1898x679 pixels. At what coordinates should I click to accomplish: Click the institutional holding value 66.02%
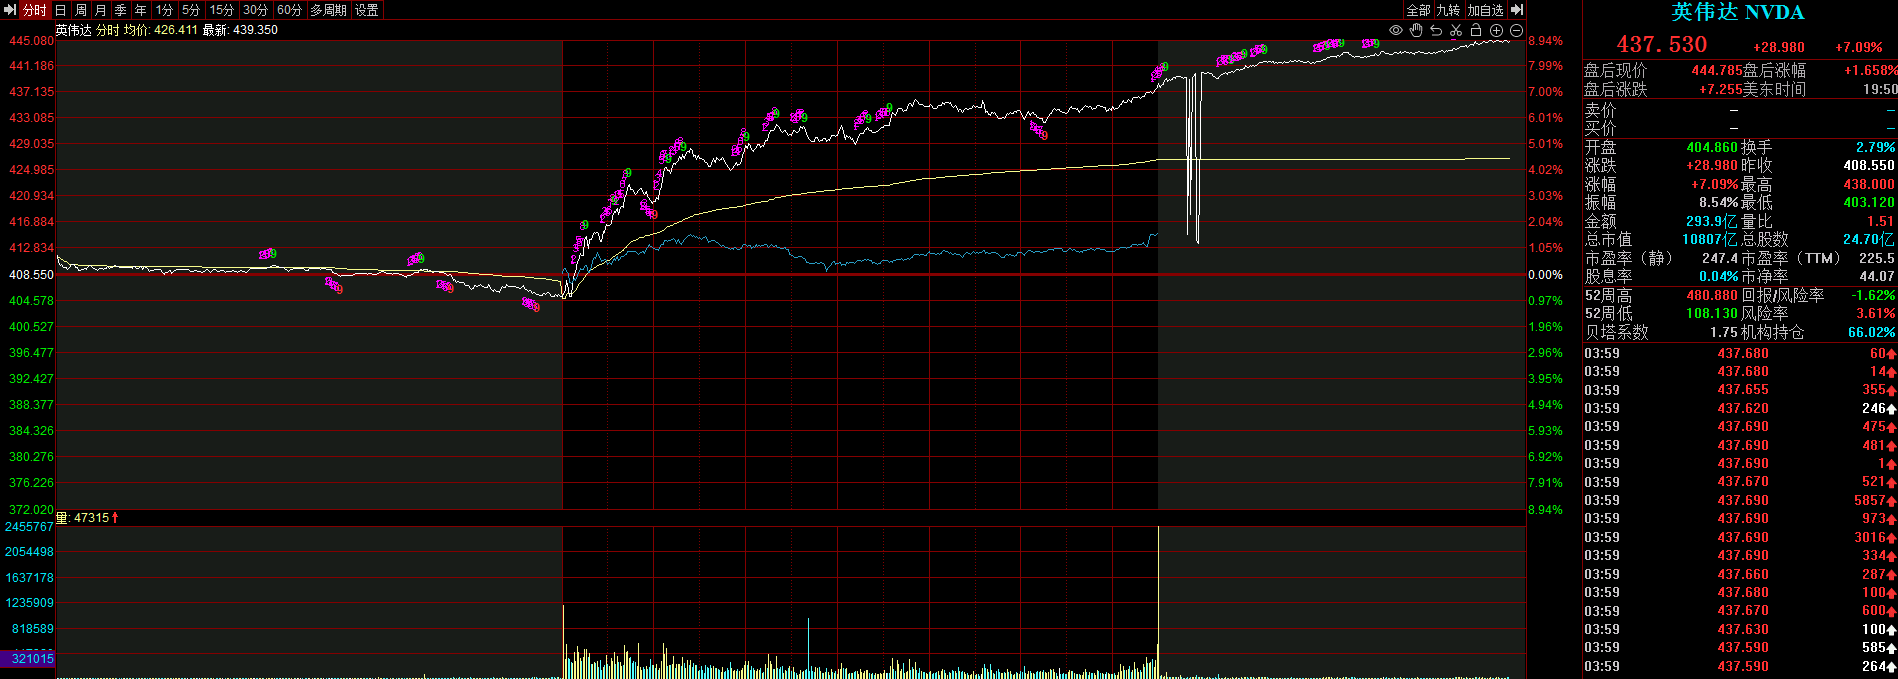tap(1872, 332)
